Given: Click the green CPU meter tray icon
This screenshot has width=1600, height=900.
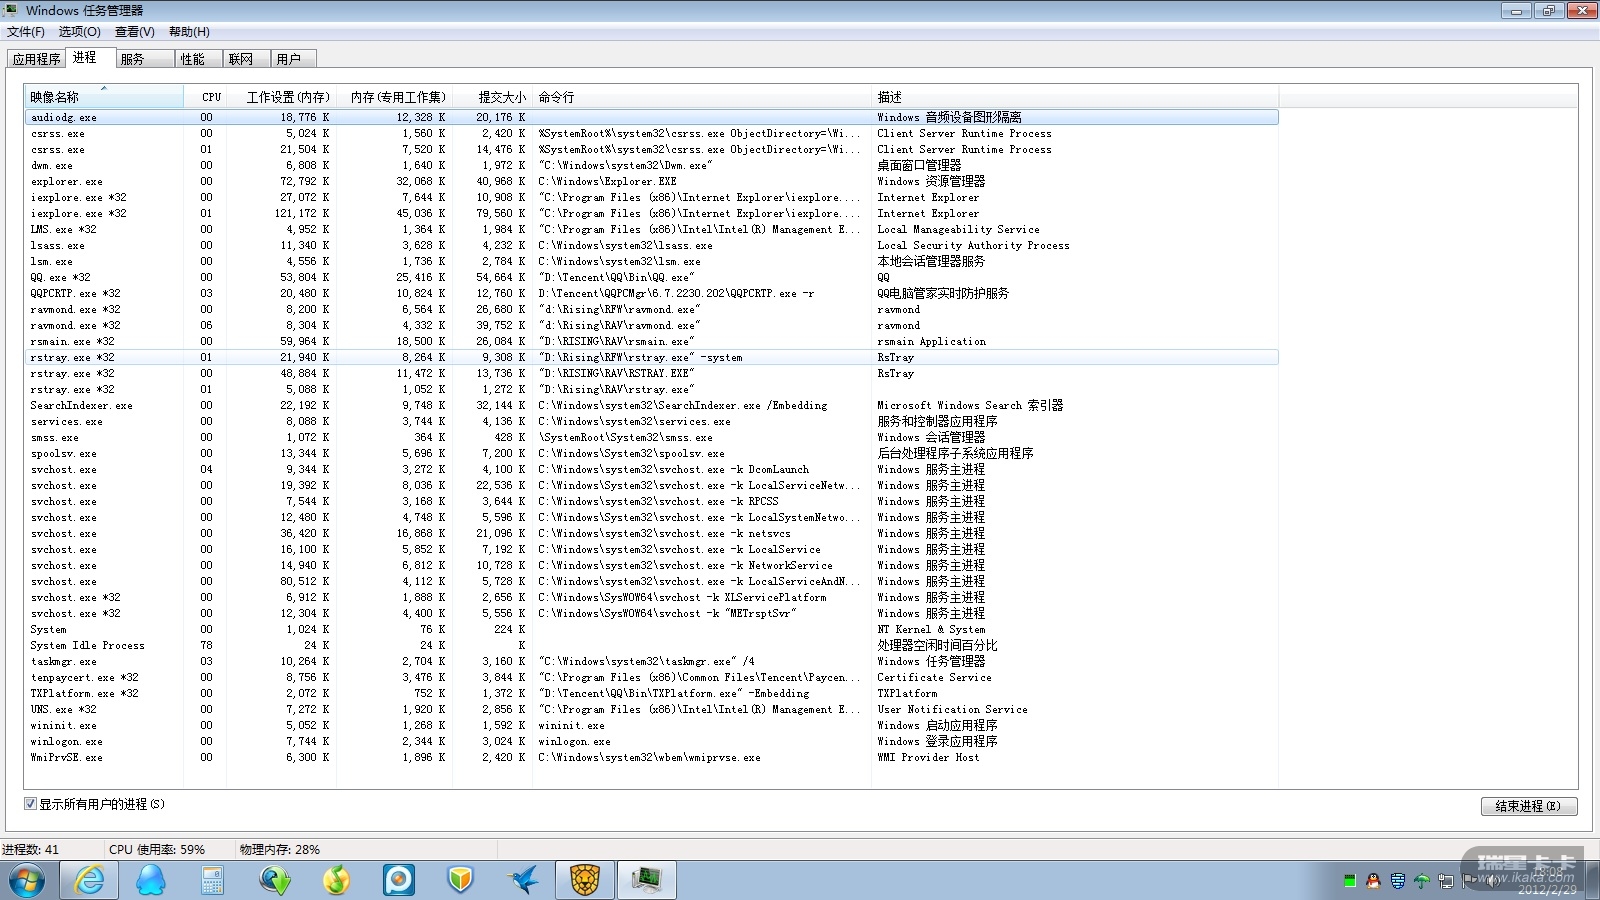Looking at the screenshot, I should pyautogui.click(x=1350, y=881).
